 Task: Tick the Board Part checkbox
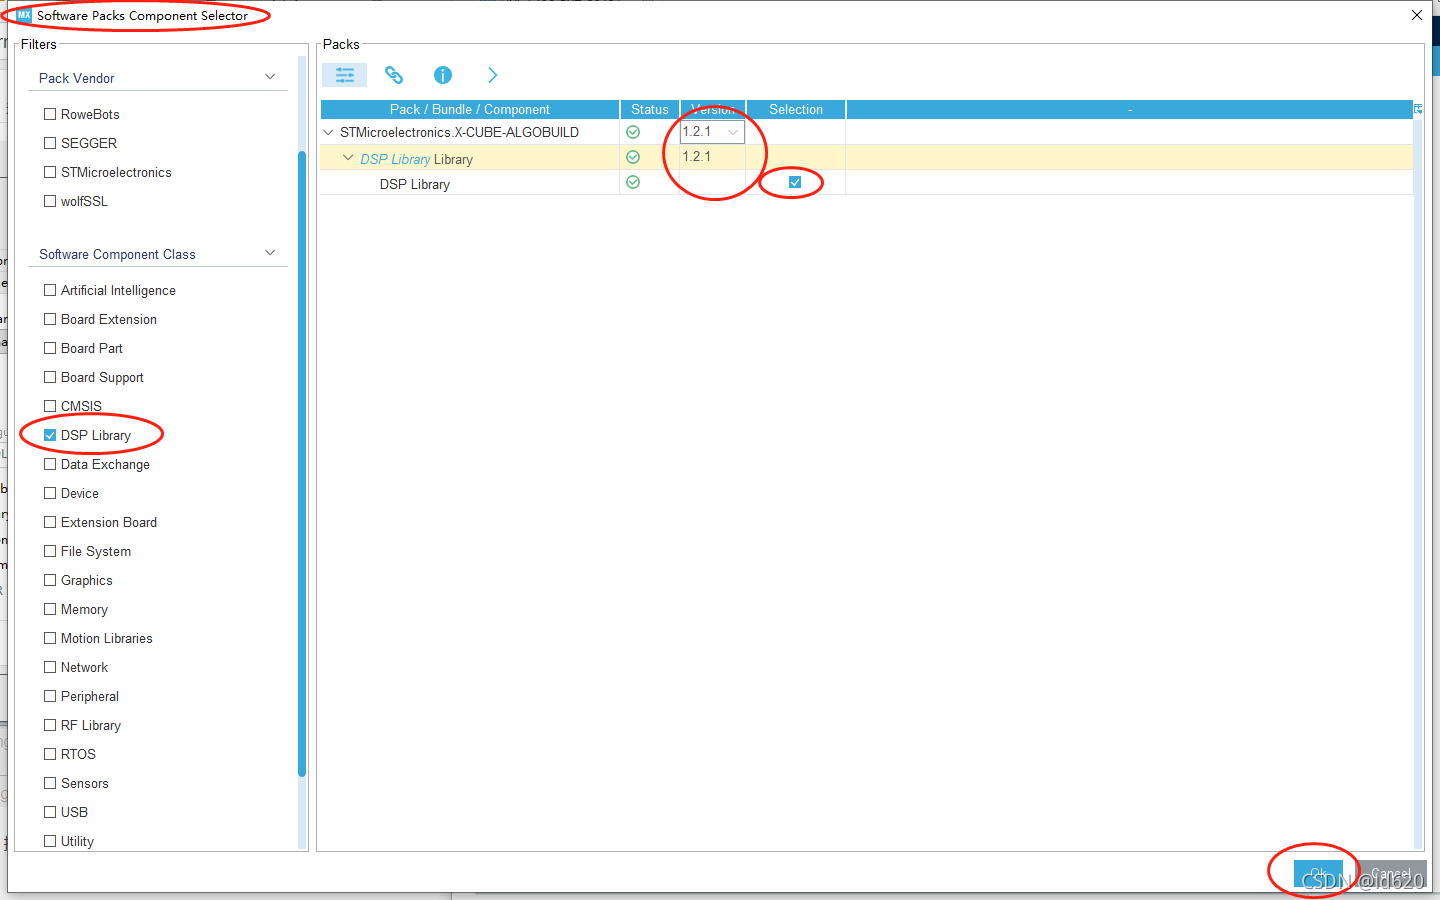point(50,348)
